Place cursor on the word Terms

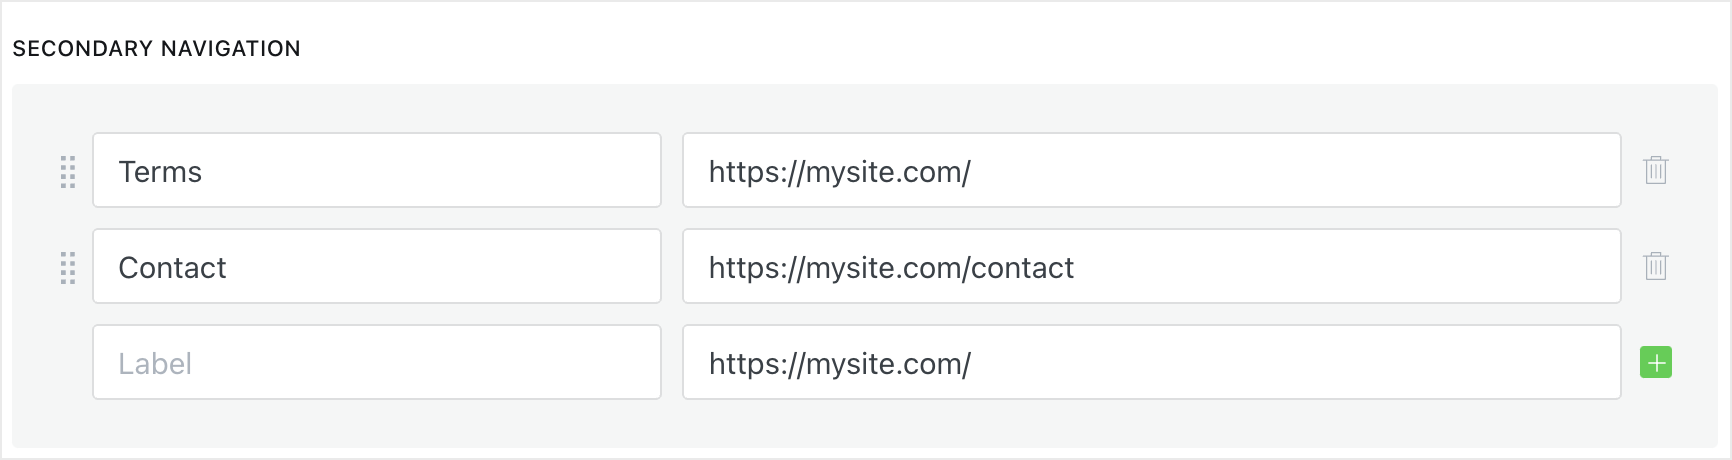(160, 172)
